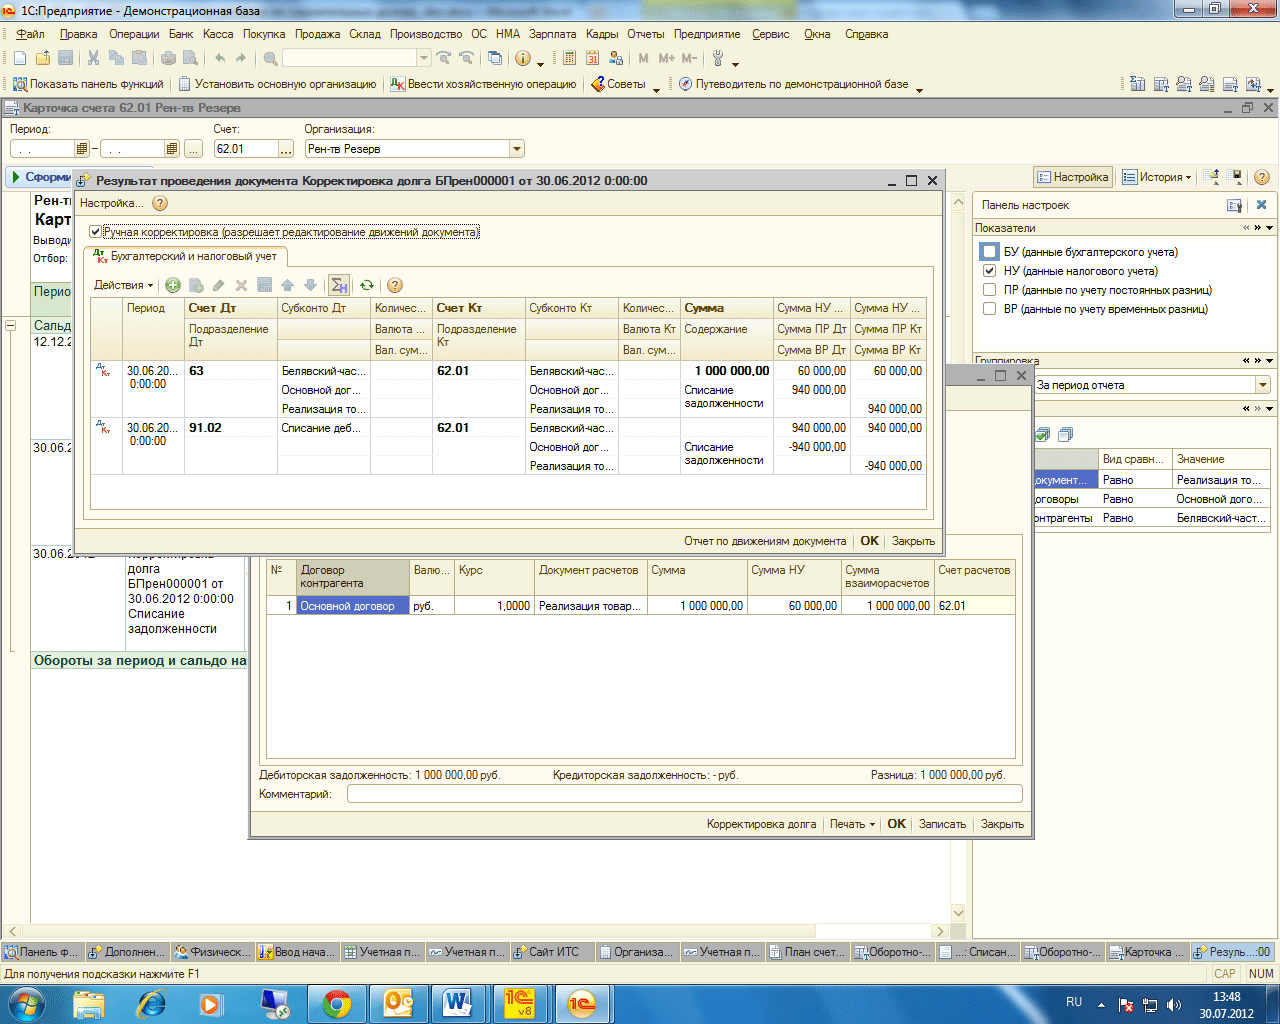This screenshot has height=1024, width=1280.
Task: Click the green add-row icon in postings toolbar
Action: [173, 285]
